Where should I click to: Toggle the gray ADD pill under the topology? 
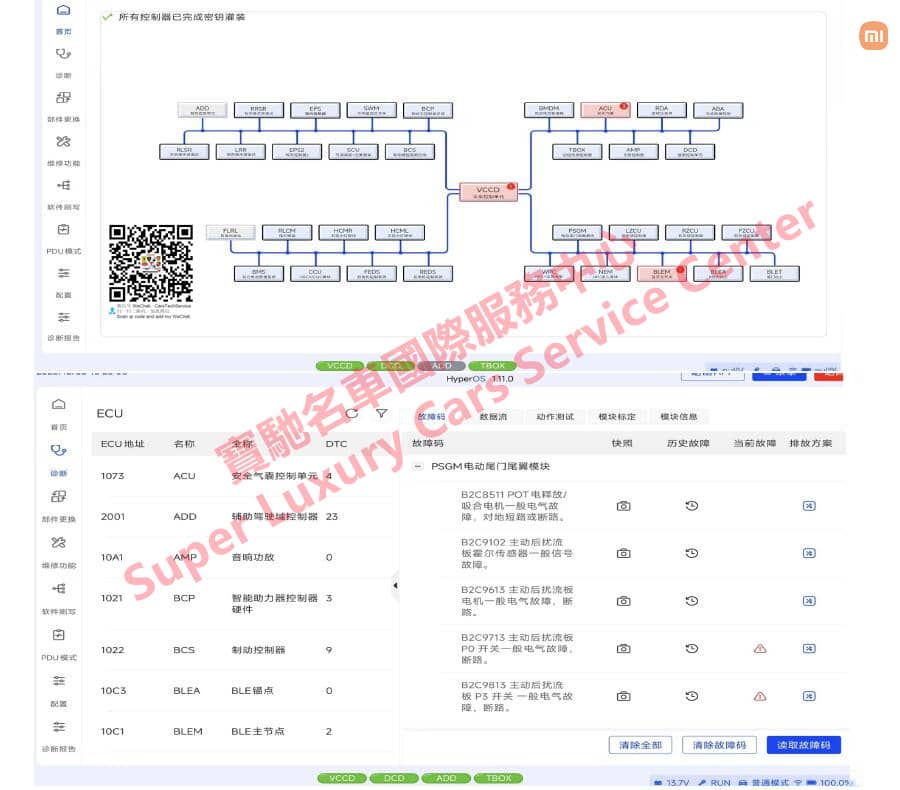click(x=442, y=366)
